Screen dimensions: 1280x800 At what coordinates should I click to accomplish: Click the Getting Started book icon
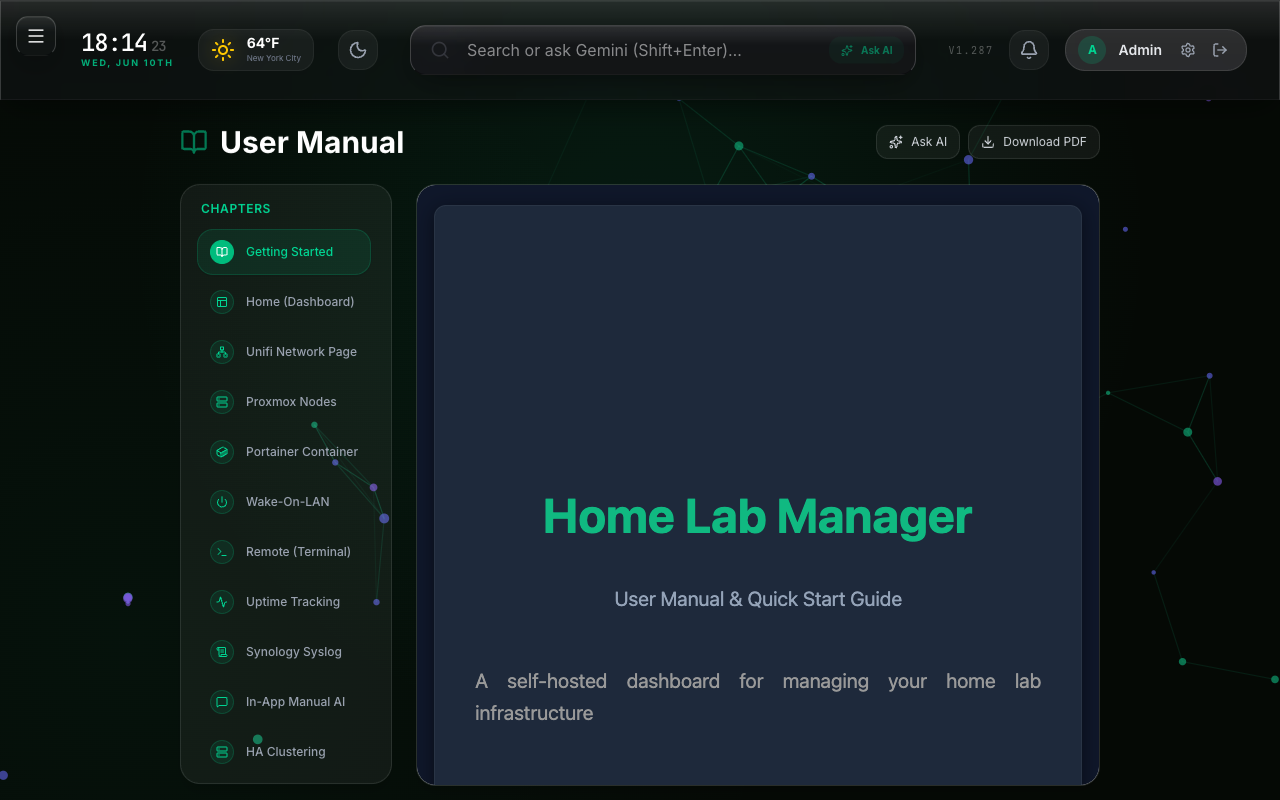pos(222,252)
